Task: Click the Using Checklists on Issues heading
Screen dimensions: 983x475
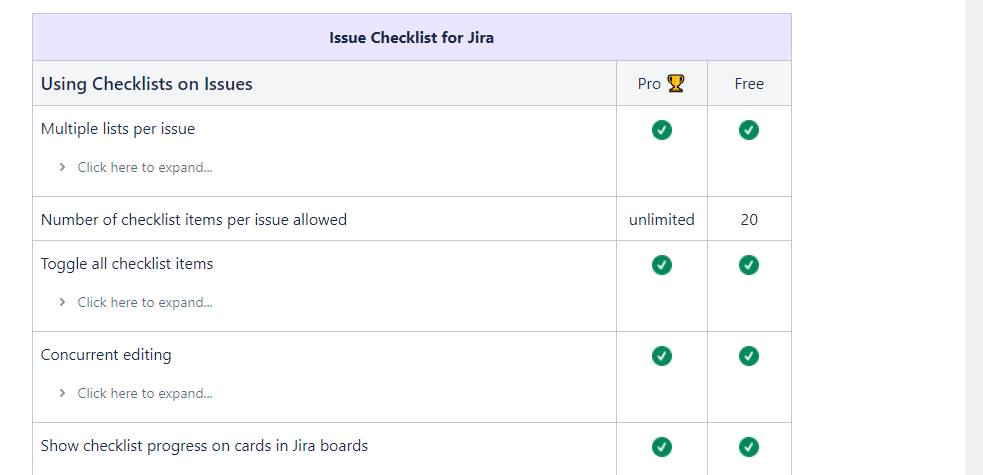Action: [147, 84]
